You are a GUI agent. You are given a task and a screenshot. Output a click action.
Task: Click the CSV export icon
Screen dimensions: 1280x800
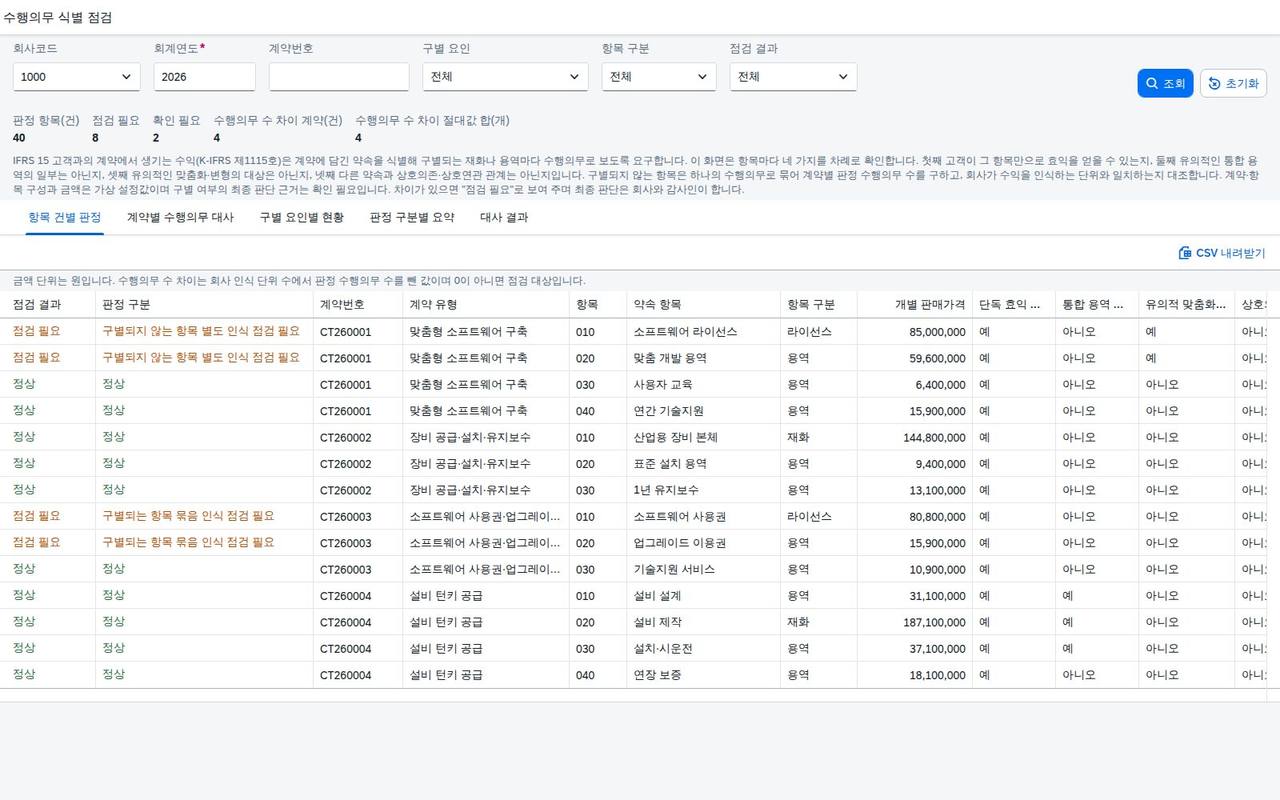pos(1185,253)
